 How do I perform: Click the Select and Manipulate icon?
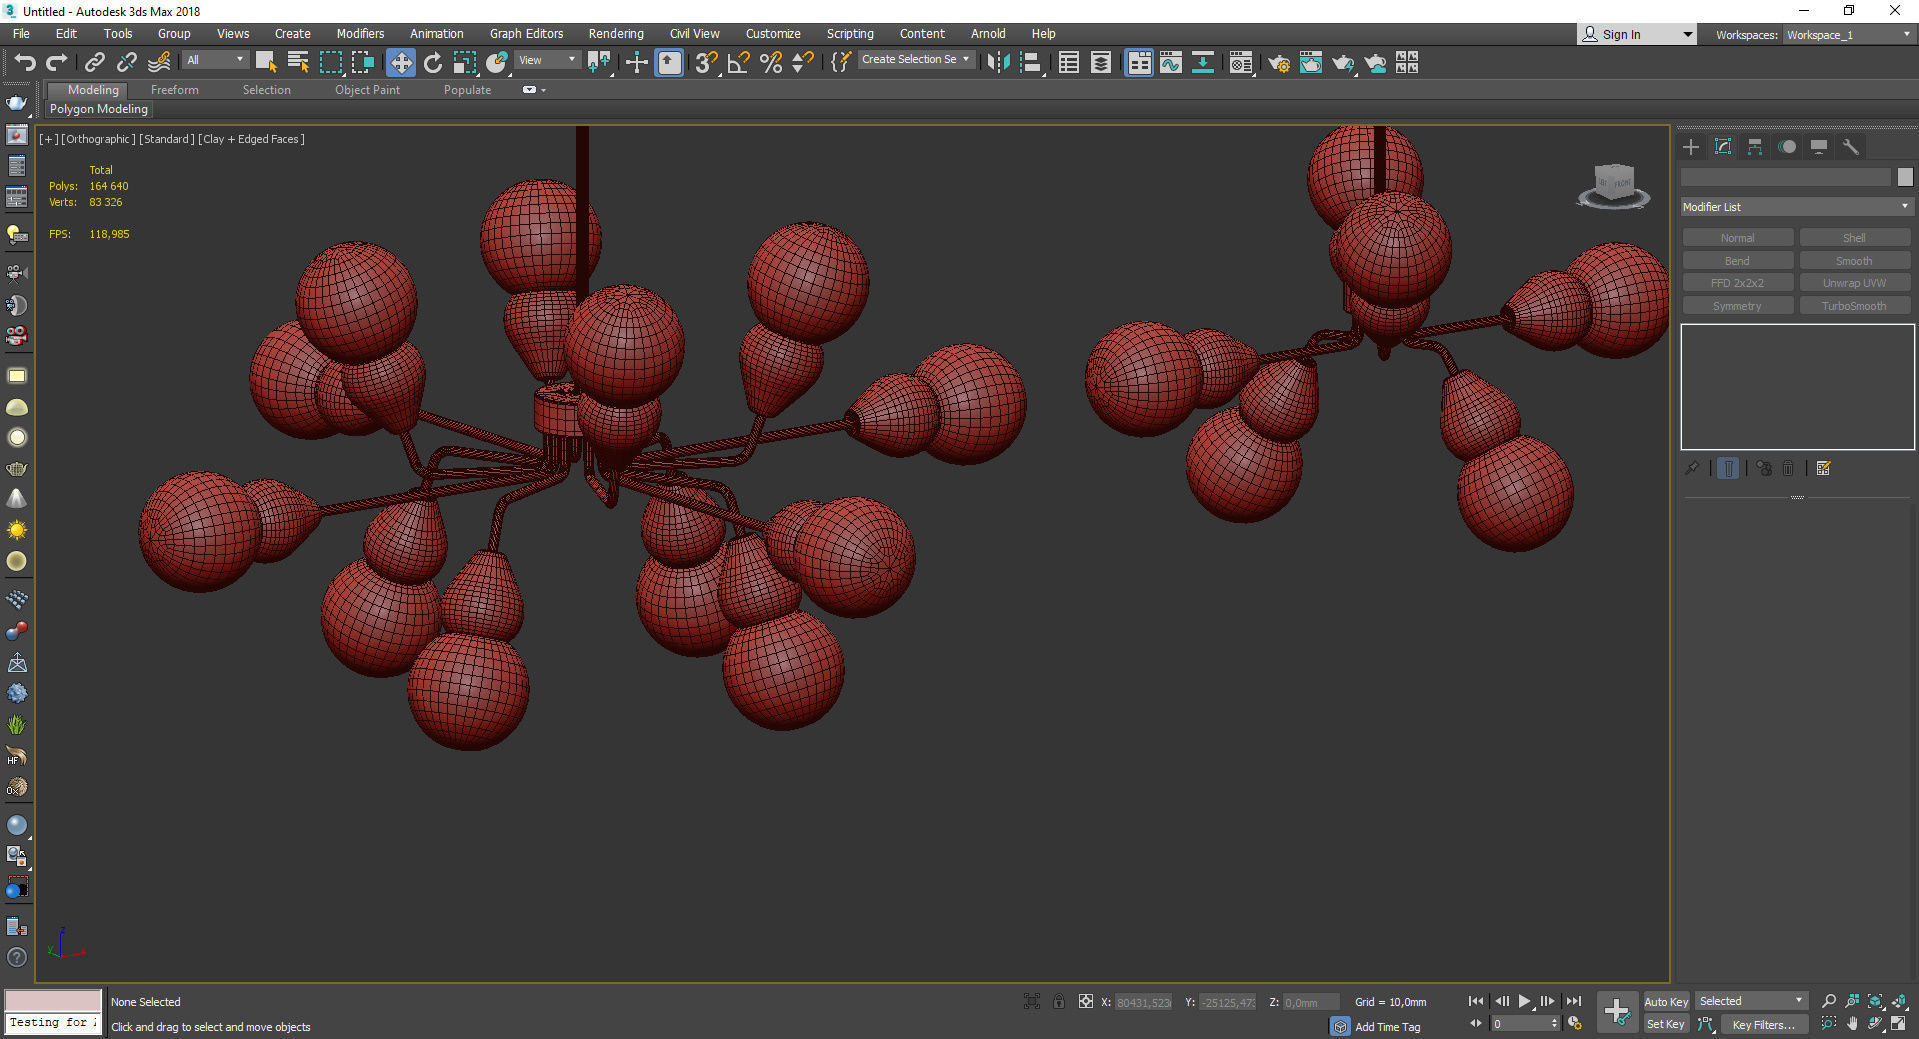[637, 63]
